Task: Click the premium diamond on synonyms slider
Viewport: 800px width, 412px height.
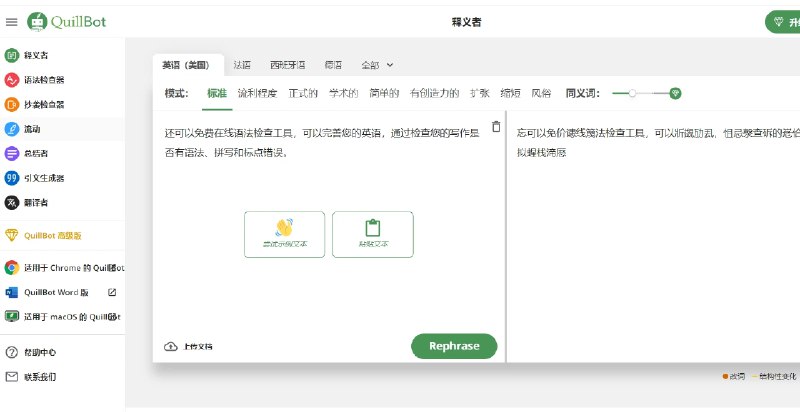Action: tap(675, 93)
